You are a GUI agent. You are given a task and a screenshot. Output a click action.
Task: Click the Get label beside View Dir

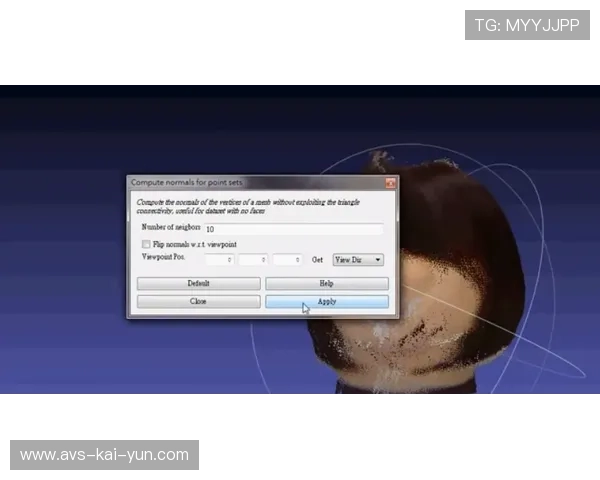coord(317,260)
